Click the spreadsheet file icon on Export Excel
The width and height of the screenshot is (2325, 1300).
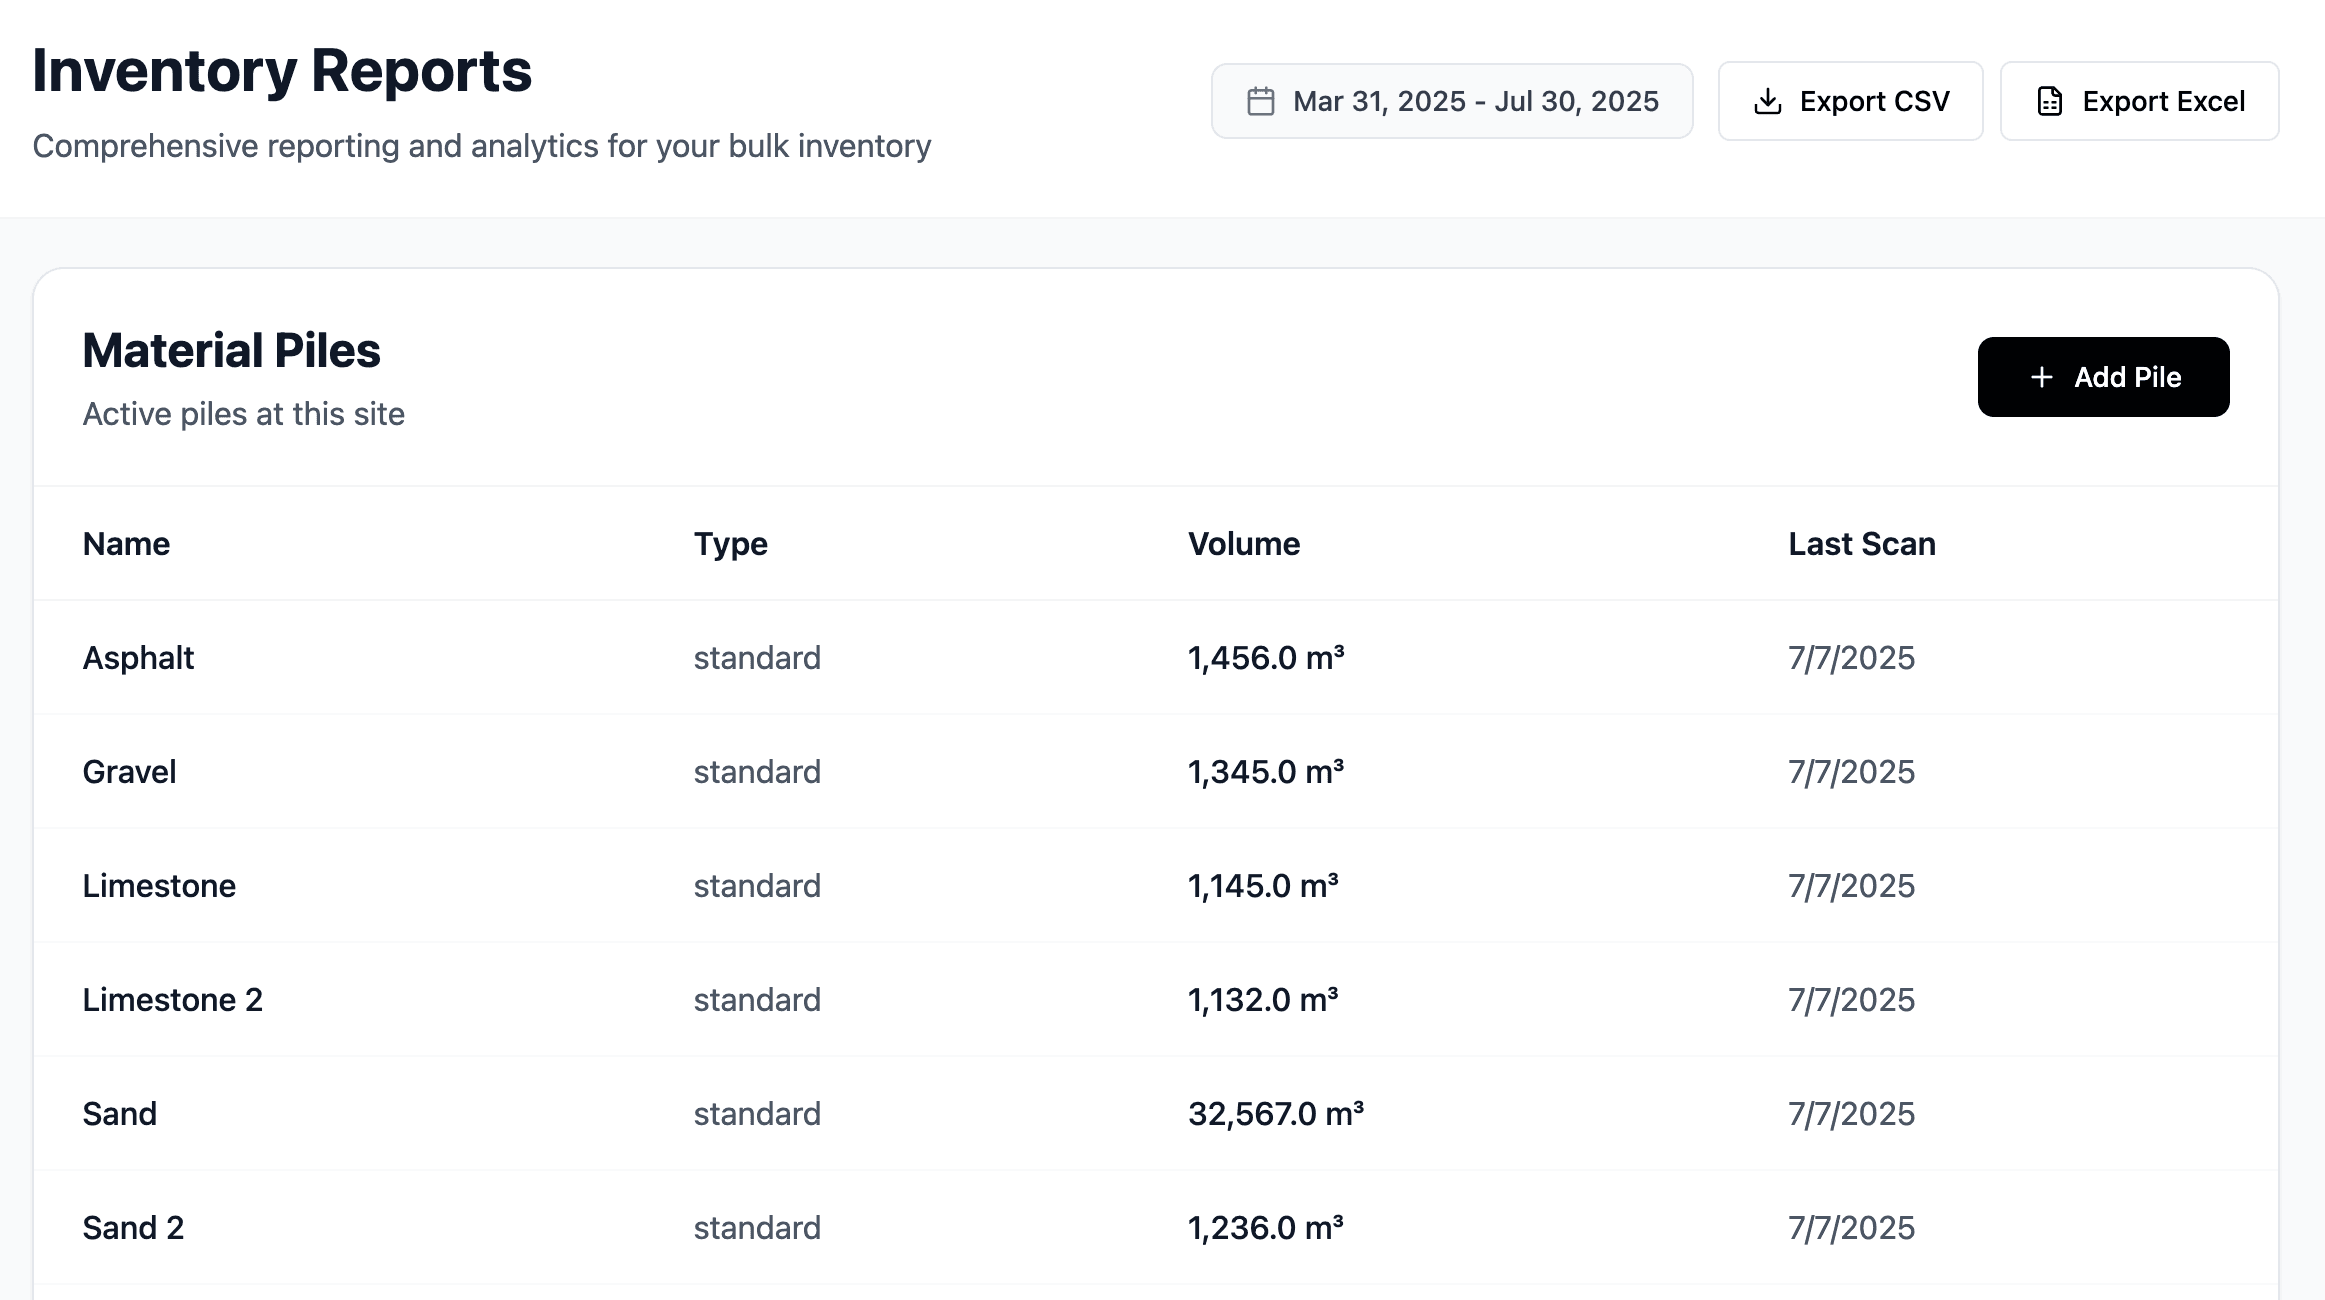(2049, 101)
